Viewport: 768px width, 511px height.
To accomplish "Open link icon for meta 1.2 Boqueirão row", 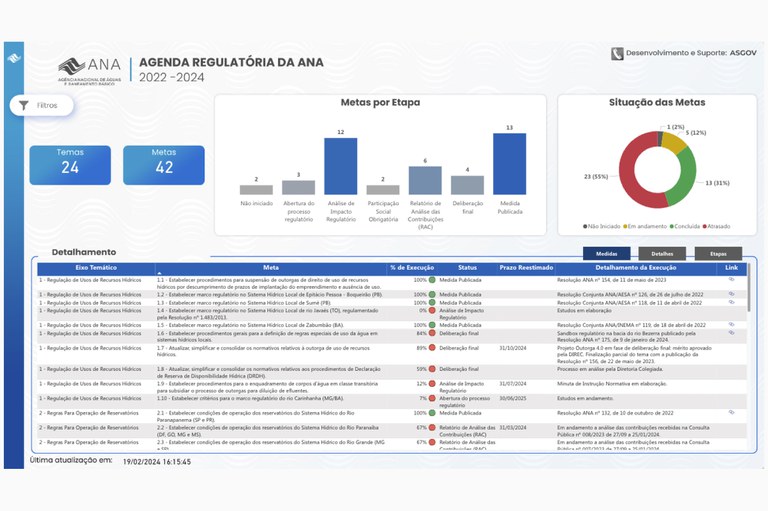I will tap(731, 295).
